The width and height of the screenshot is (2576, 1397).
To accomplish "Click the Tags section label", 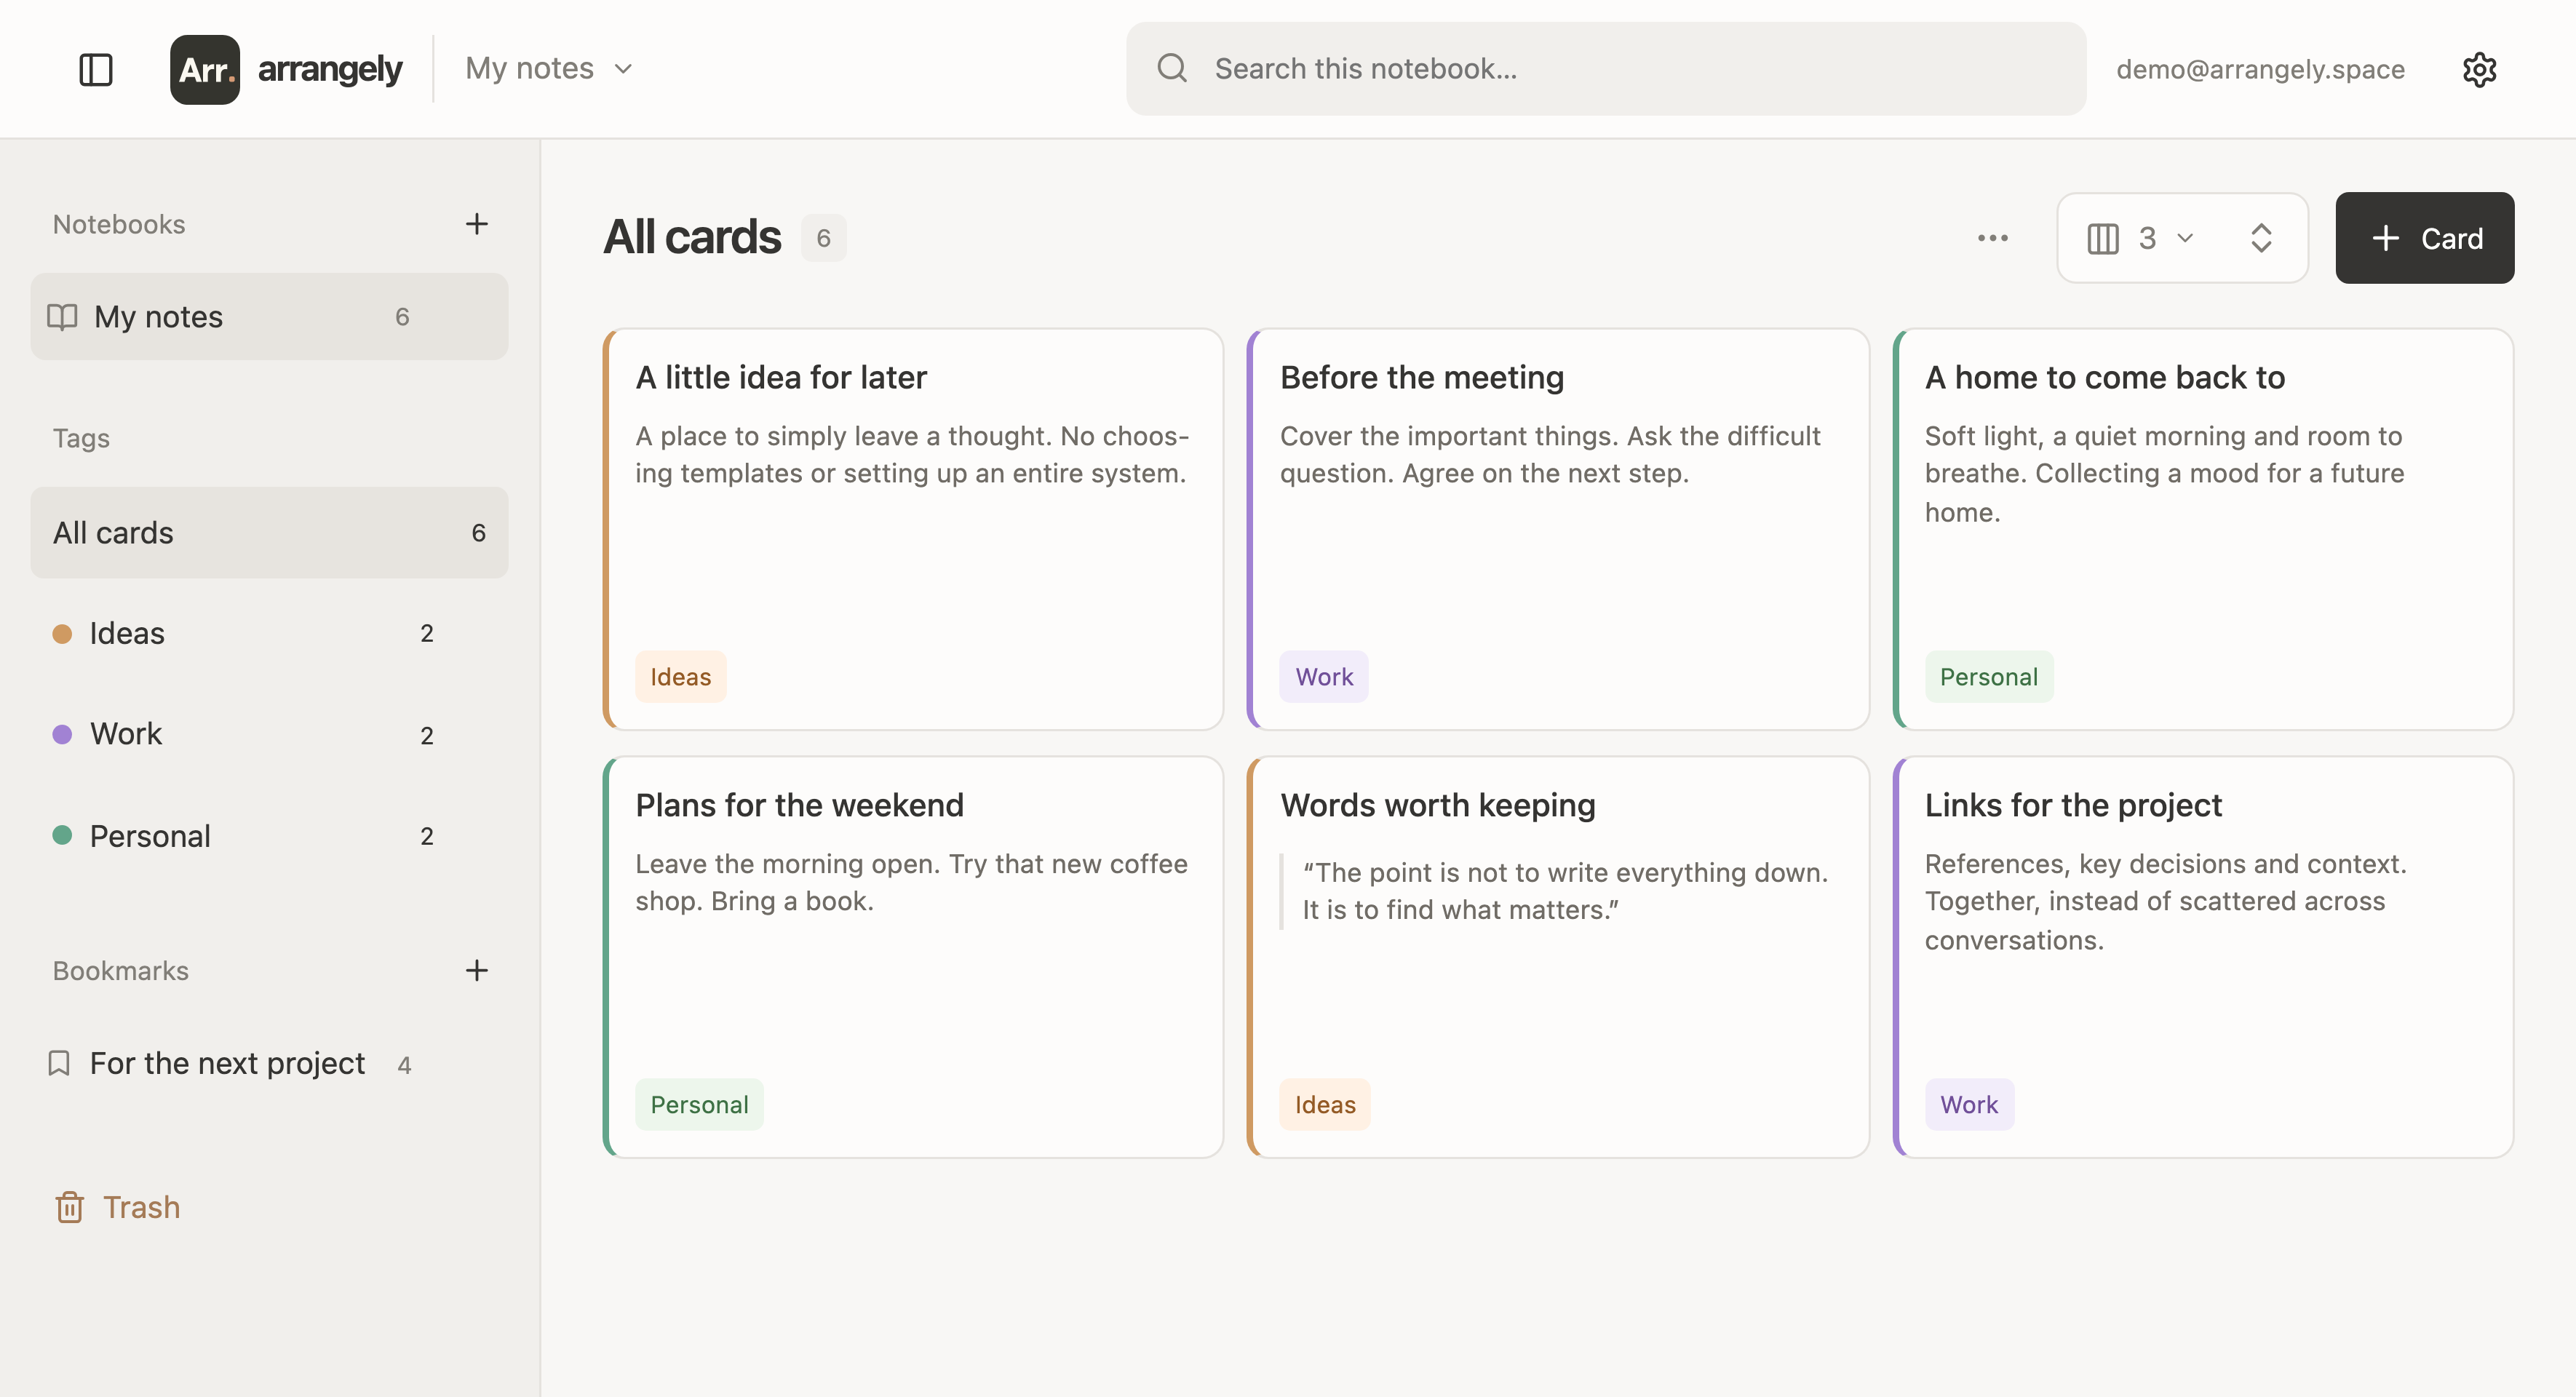I will pyautogui.click(x=81, y=438).
